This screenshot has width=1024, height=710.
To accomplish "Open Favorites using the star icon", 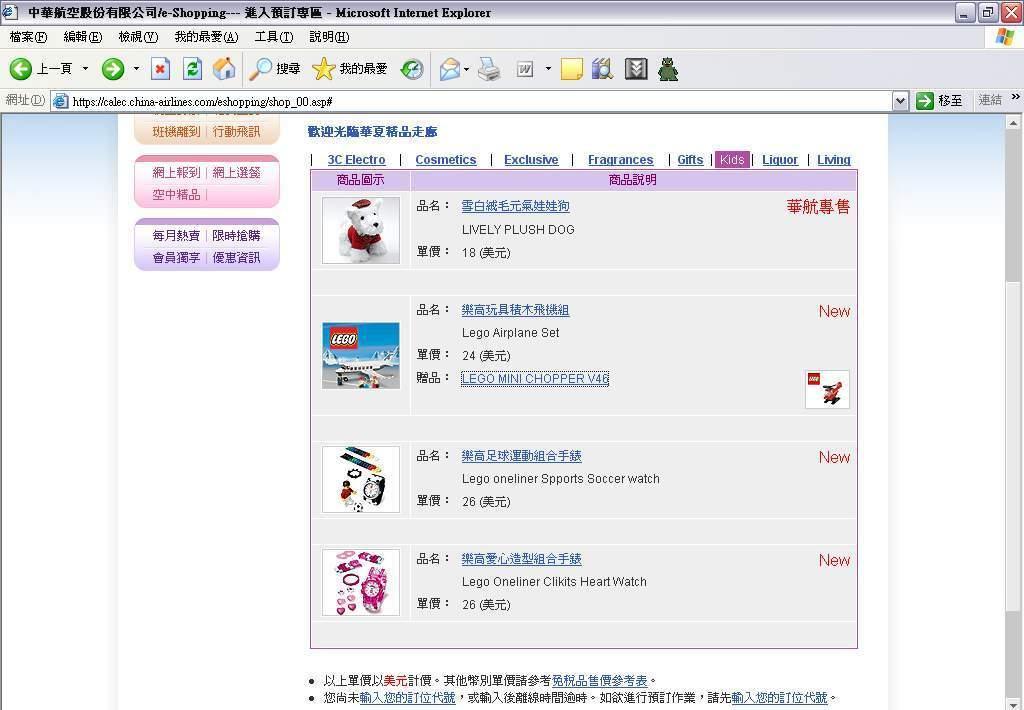I will coord(323,69).
